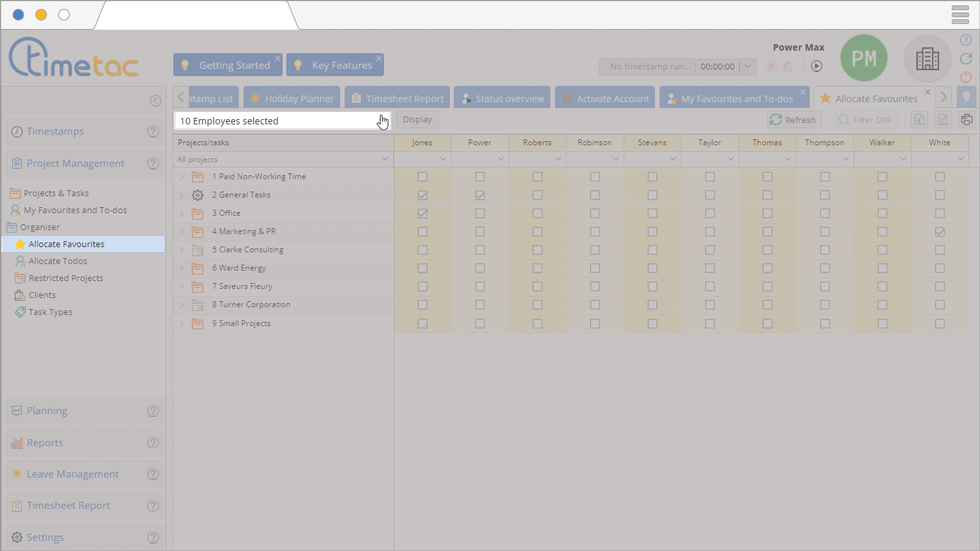Open Restricted Projects in the sidebar
Viewport: 980px width, 551px height.
(x=65, y=278)
